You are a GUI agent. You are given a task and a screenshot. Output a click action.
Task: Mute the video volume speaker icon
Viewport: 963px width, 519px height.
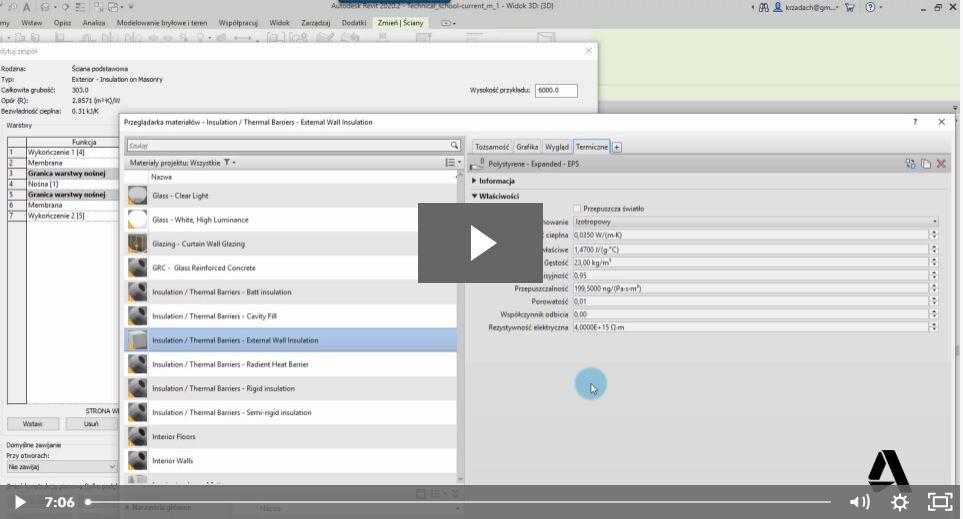[859, 502]
